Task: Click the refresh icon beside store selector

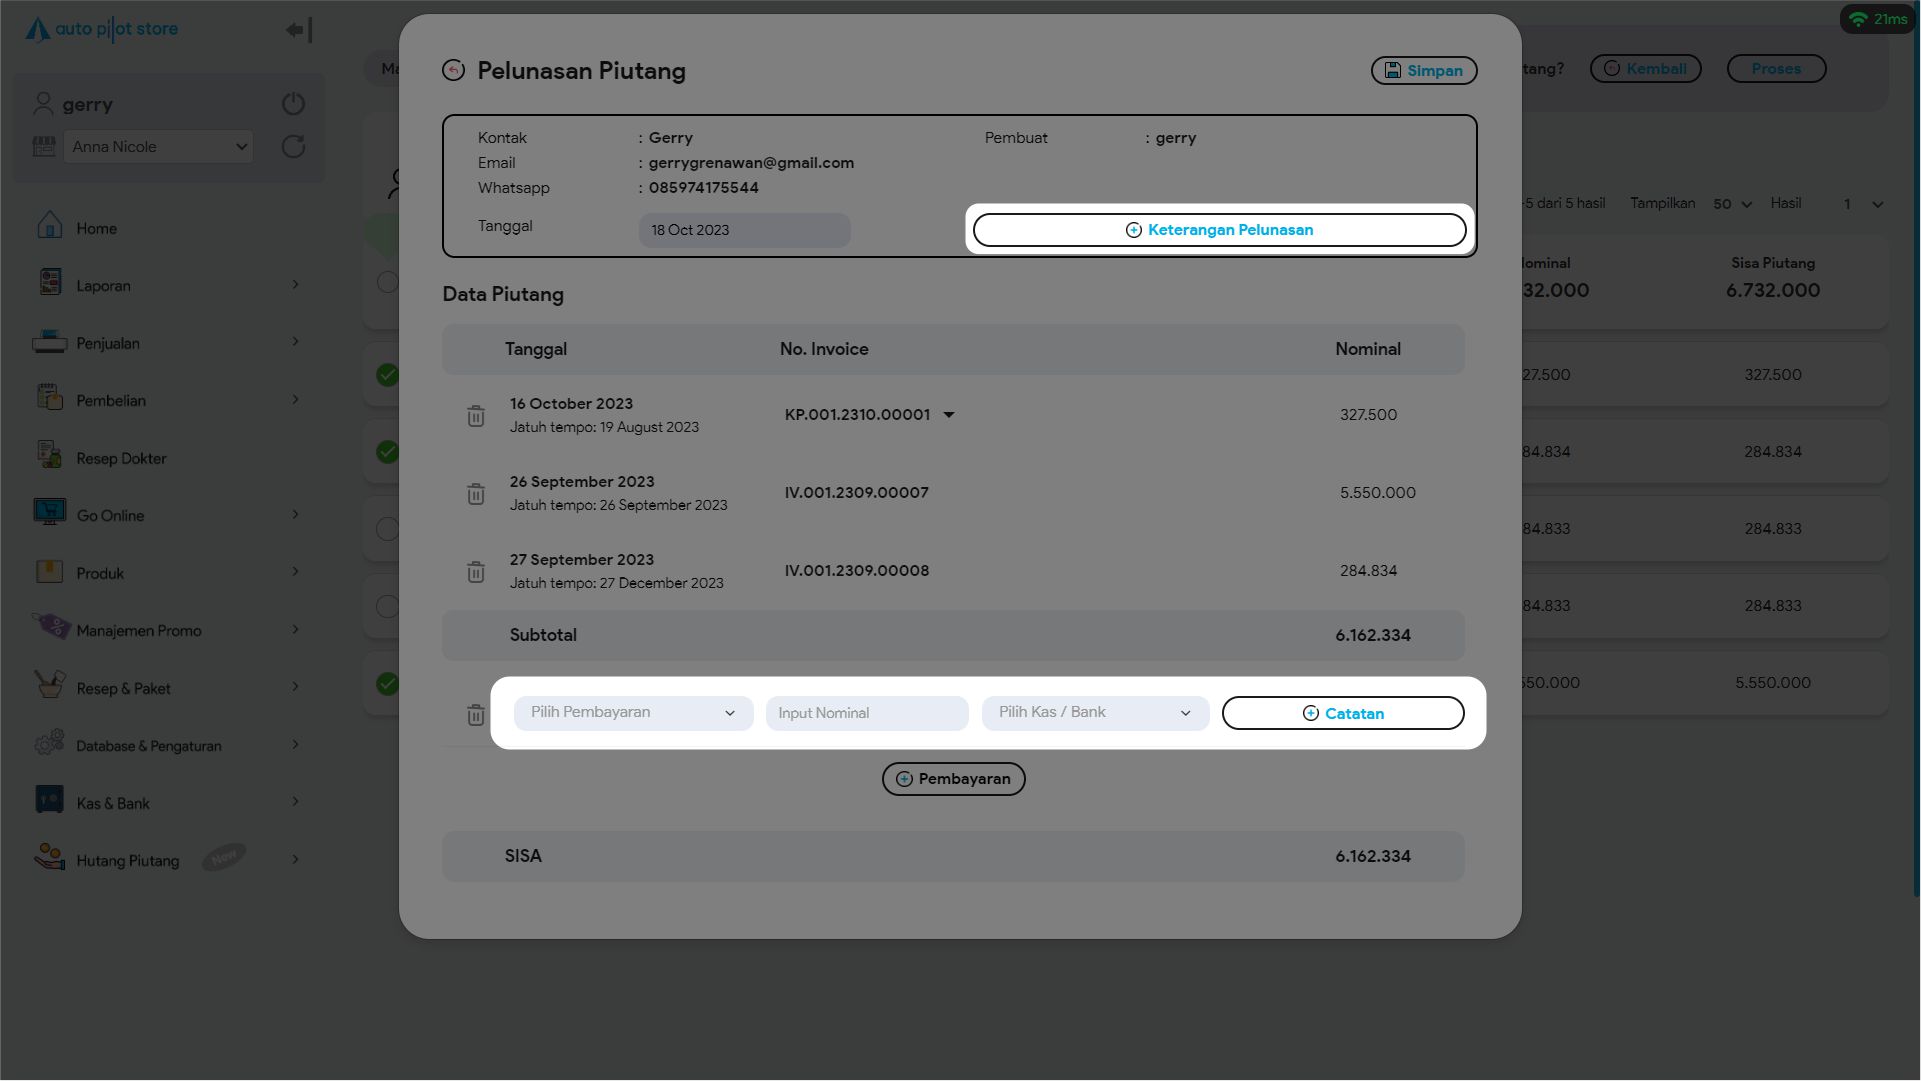Action: (293, 147)
